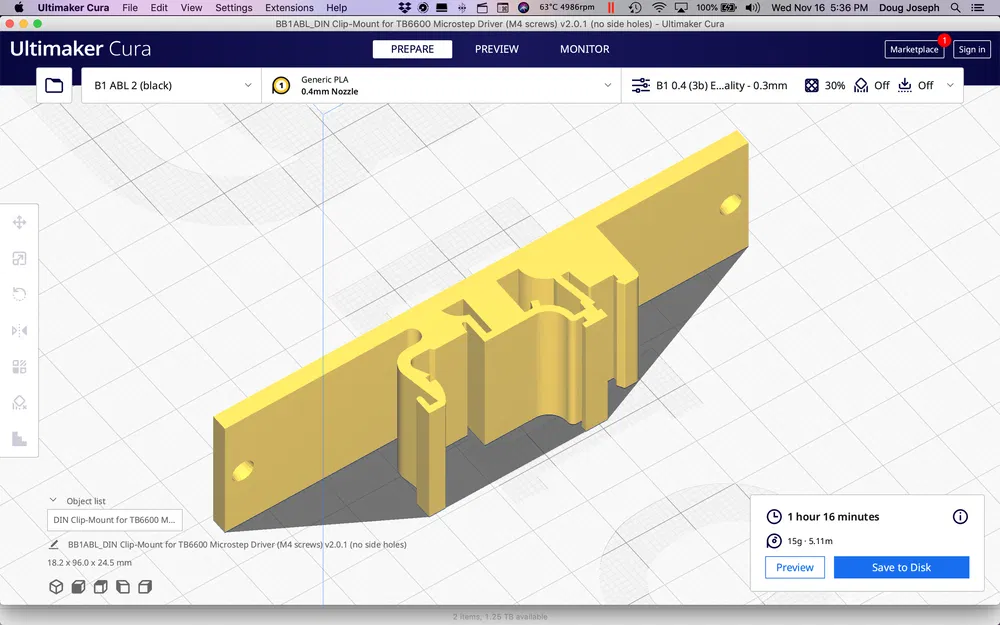The height and width of the screenshot is (625, 1000).
Task: Open the Per Model Settings tool
Action: tap(19, 367)
